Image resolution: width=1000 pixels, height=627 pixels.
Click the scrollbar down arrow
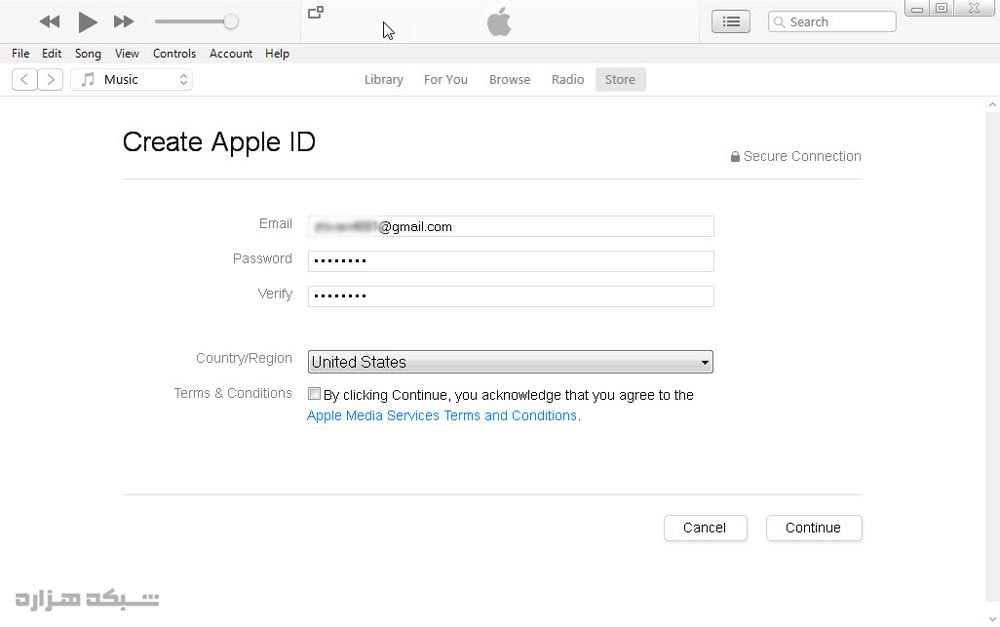(992, 619)
